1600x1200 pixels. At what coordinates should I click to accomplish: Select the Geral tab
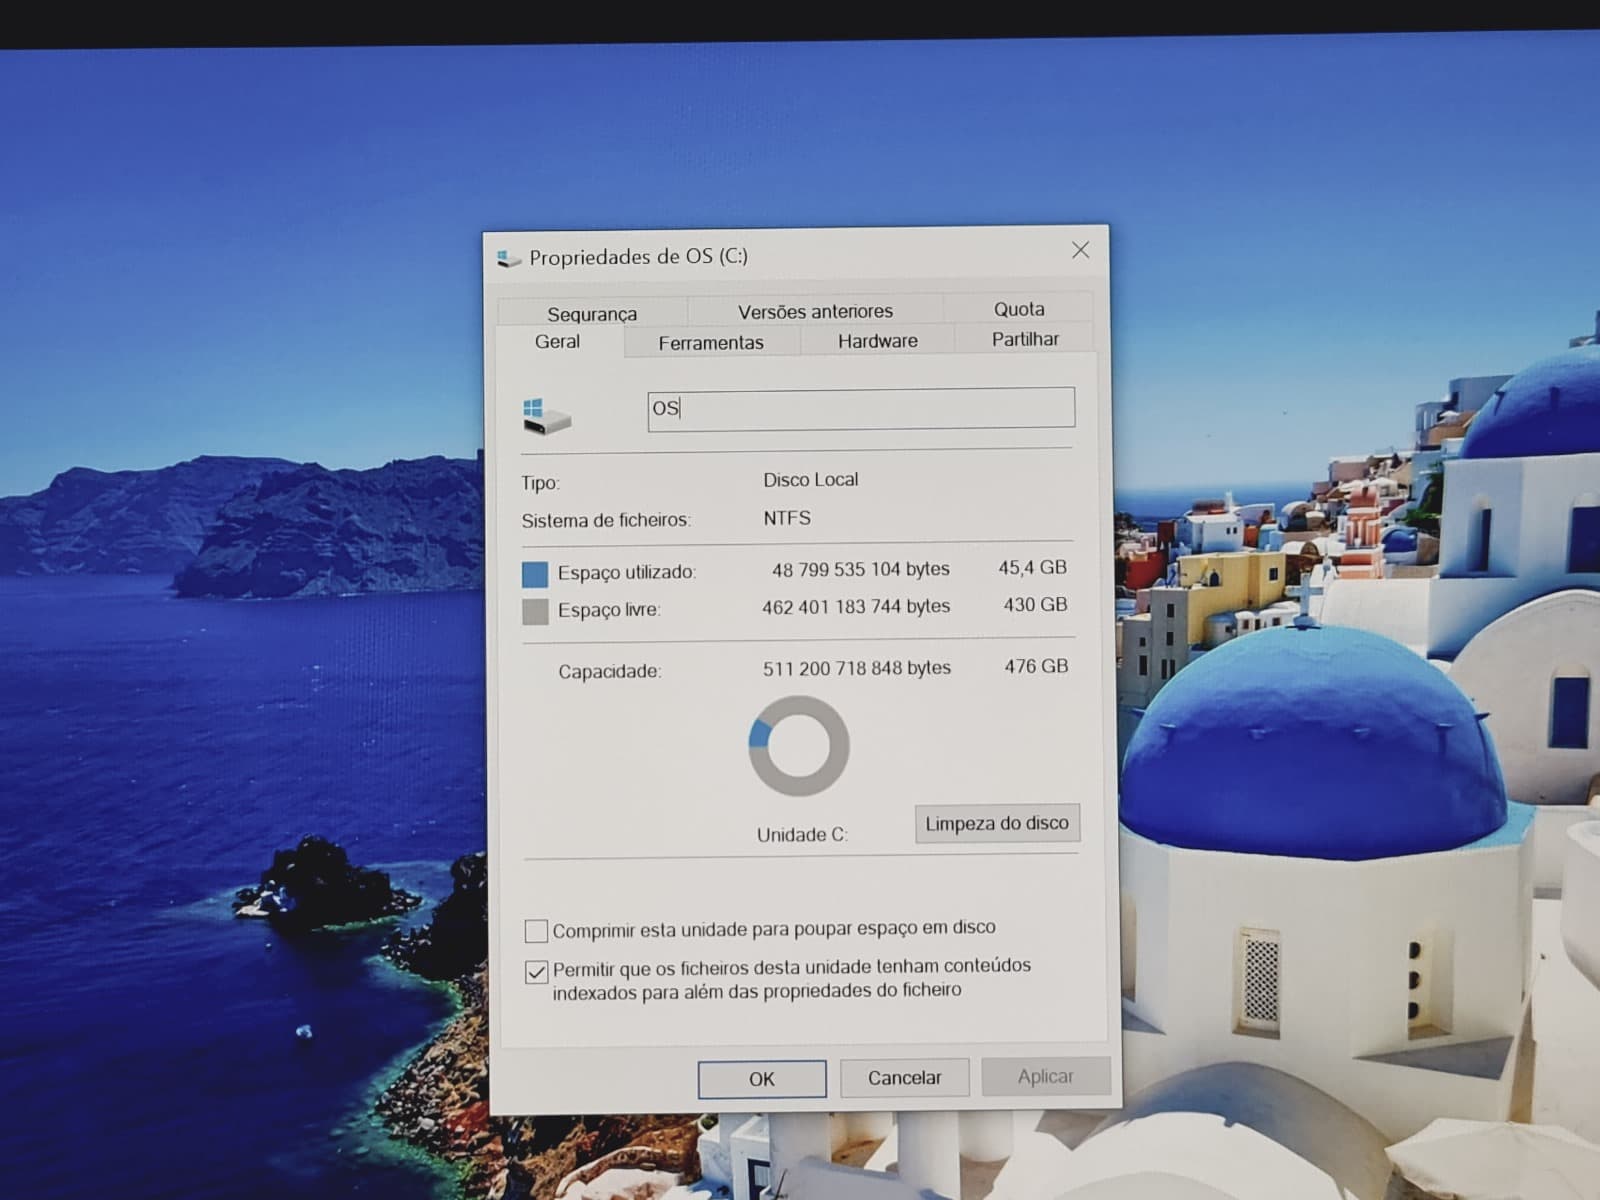click(557, 341)
